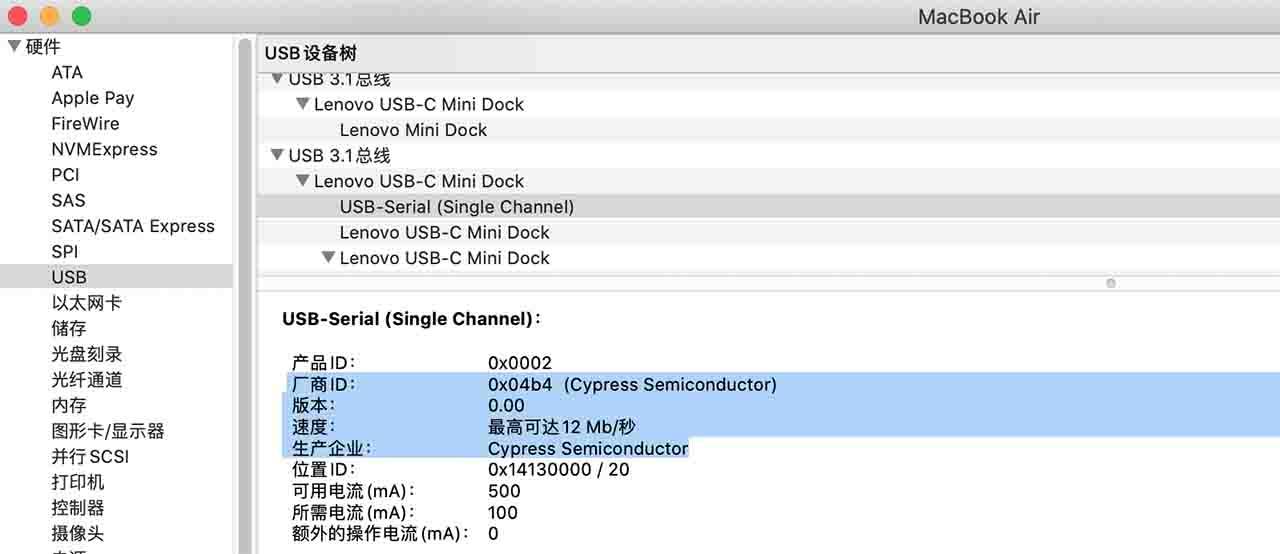Select the Lenovo Mini Dock device row
Image resolution: width=1280 pixels, height=554 pixels.
coord(413,130)
